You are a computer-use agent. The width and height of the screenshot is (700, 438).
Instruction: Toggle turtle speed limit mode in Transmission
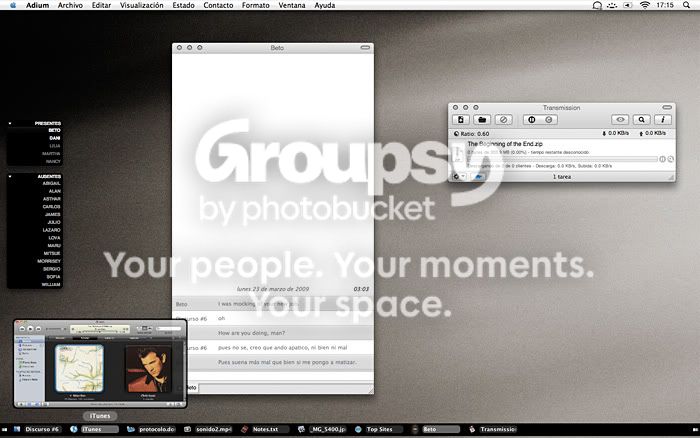pos(479,177)
